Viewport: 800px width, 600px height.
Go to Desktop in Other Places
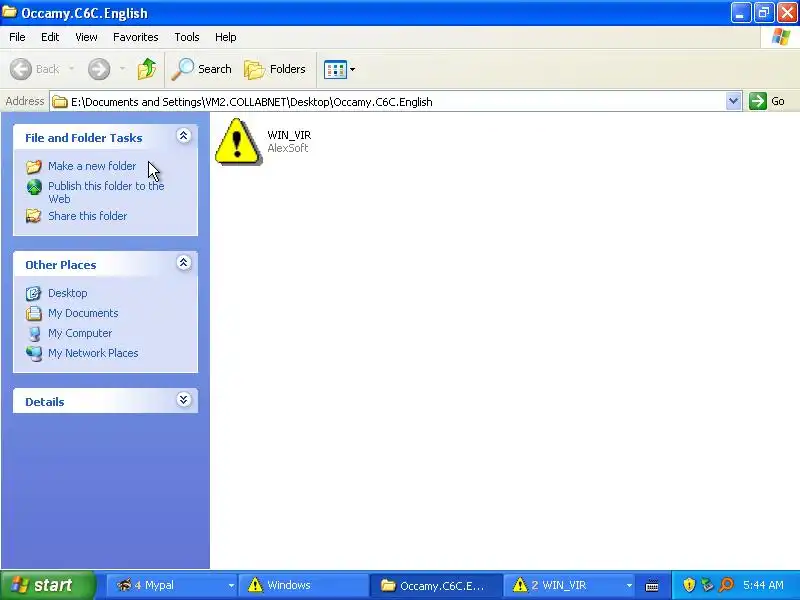click(67, 293)
